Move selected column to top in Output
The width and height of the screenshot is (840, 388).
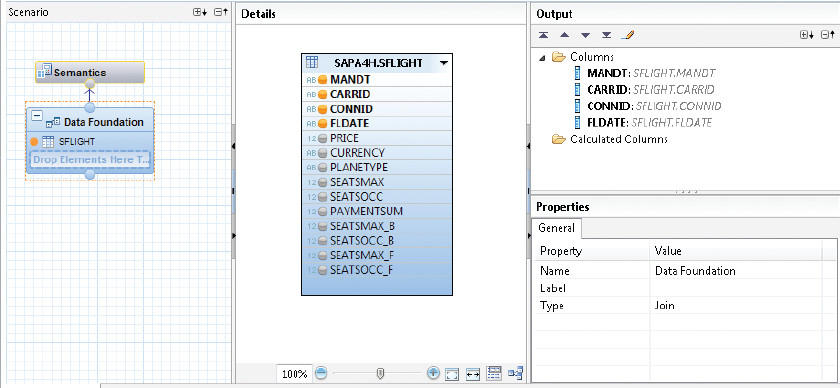543,35
